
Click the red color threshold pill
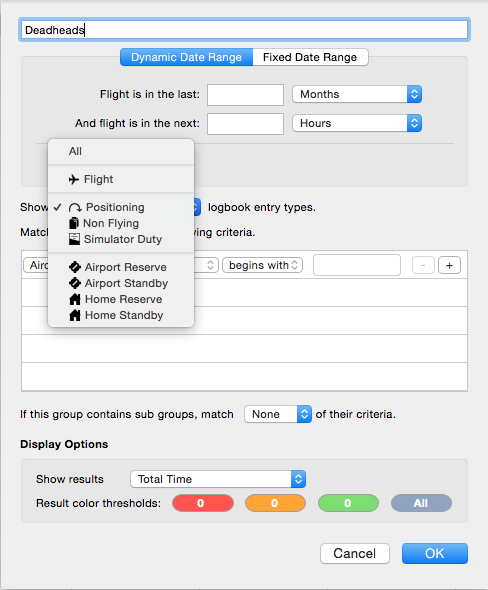click(x=203, y=503)
